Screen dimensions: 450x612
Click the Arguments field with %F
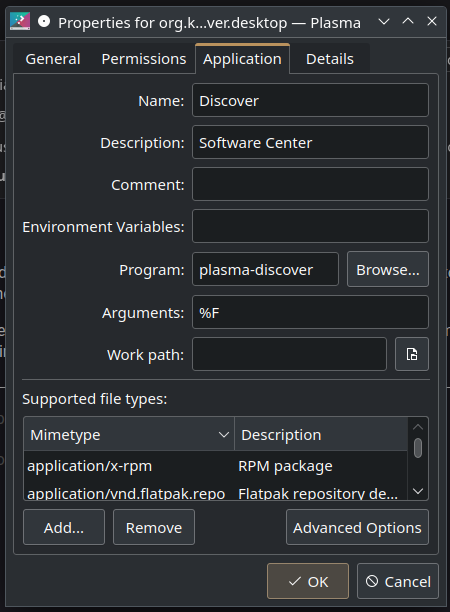tap(310, 312)
